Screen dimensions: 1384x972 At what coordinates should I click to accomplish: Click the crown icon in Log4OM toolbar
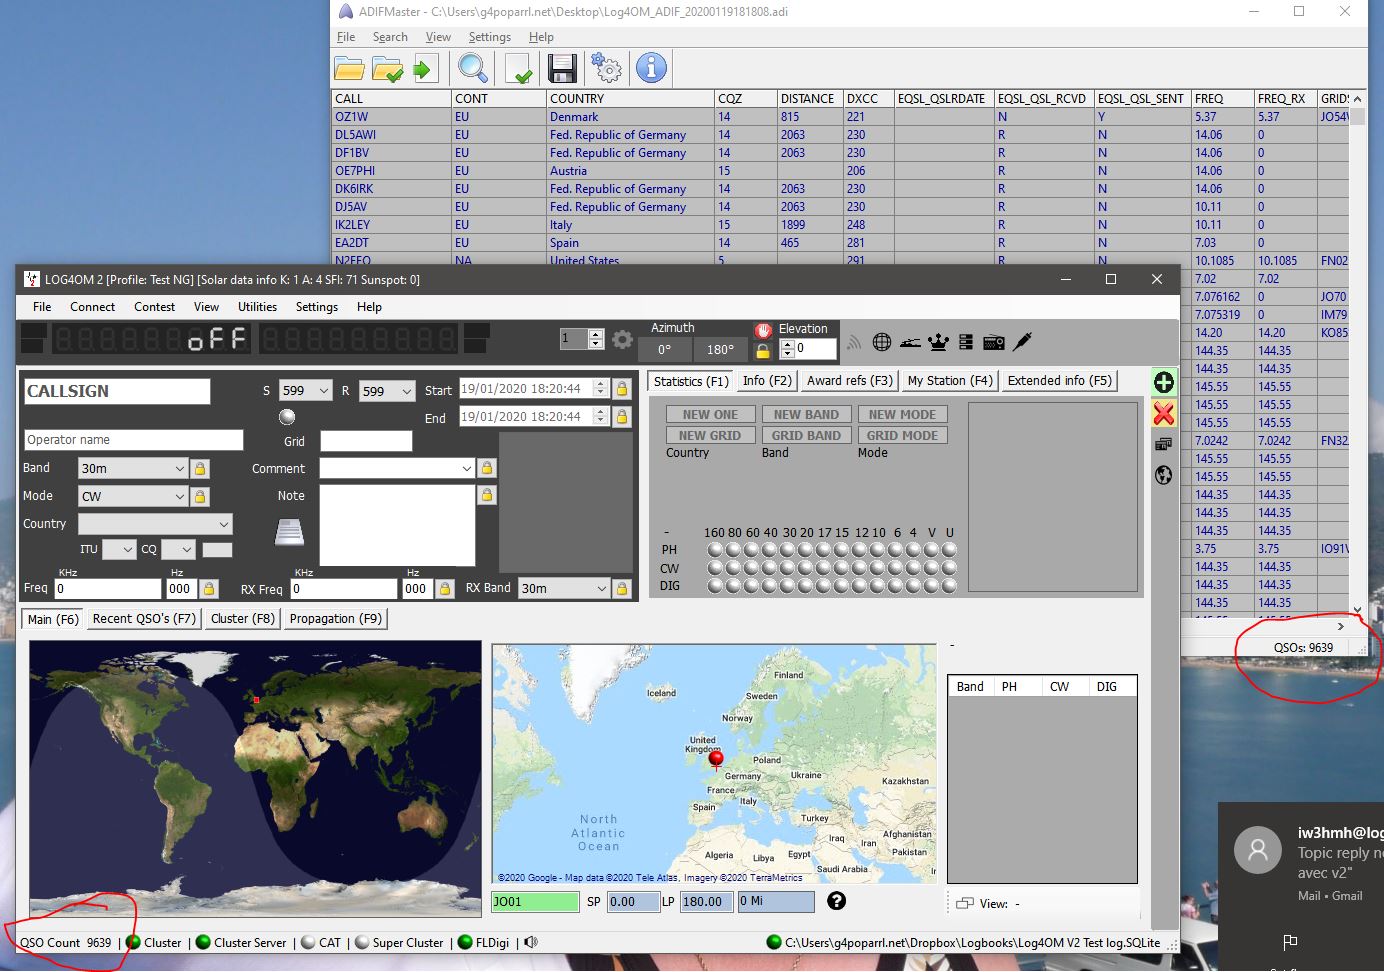(938, 342)
